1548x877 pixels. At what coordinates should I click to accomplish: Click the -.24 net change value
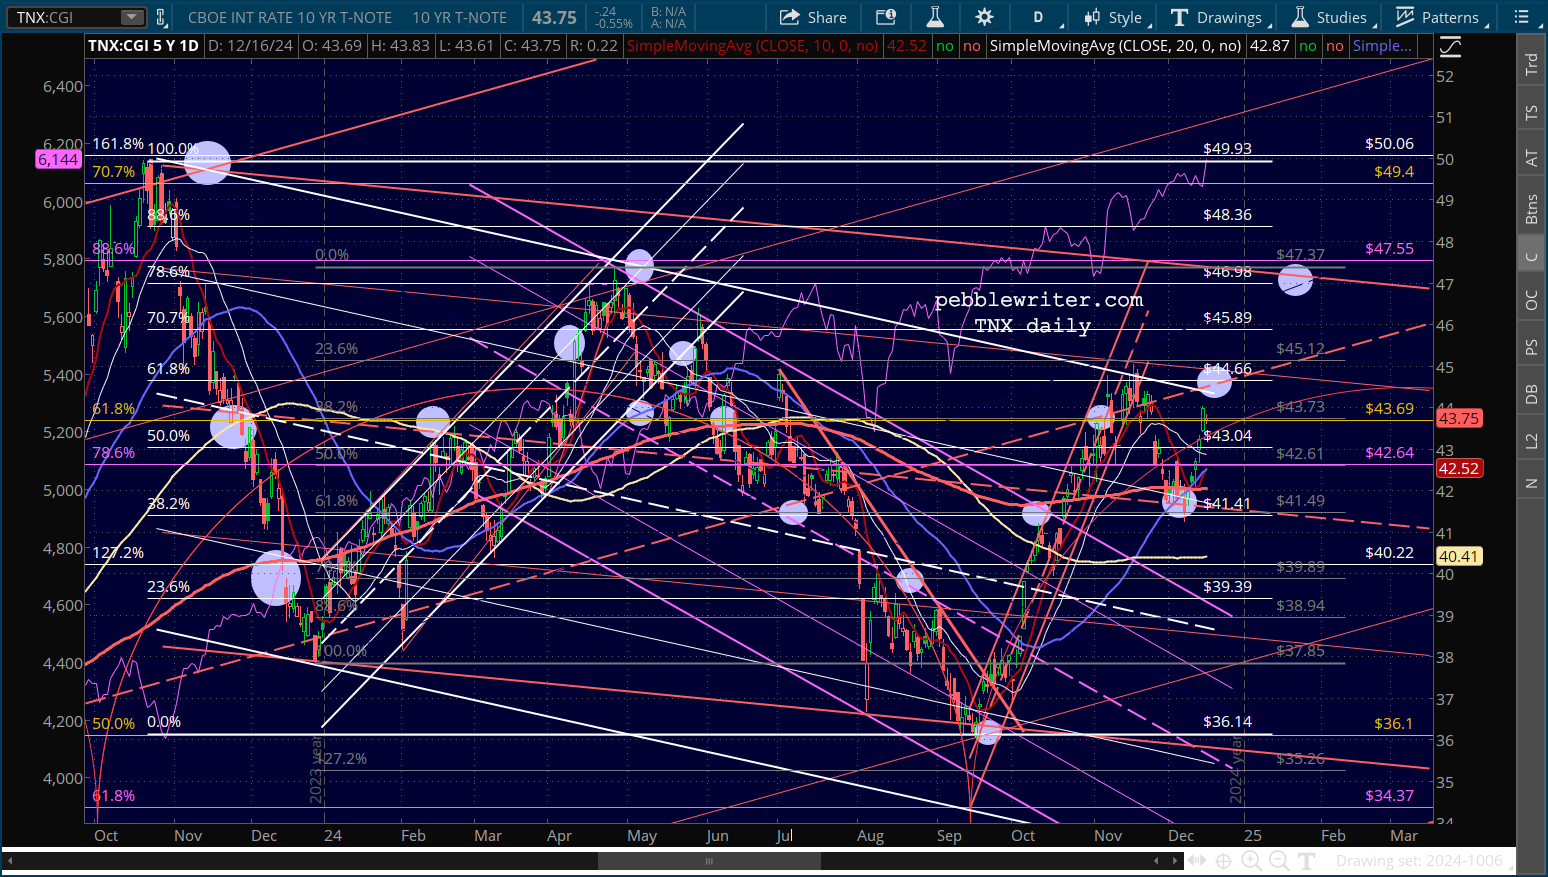(606, 12)
